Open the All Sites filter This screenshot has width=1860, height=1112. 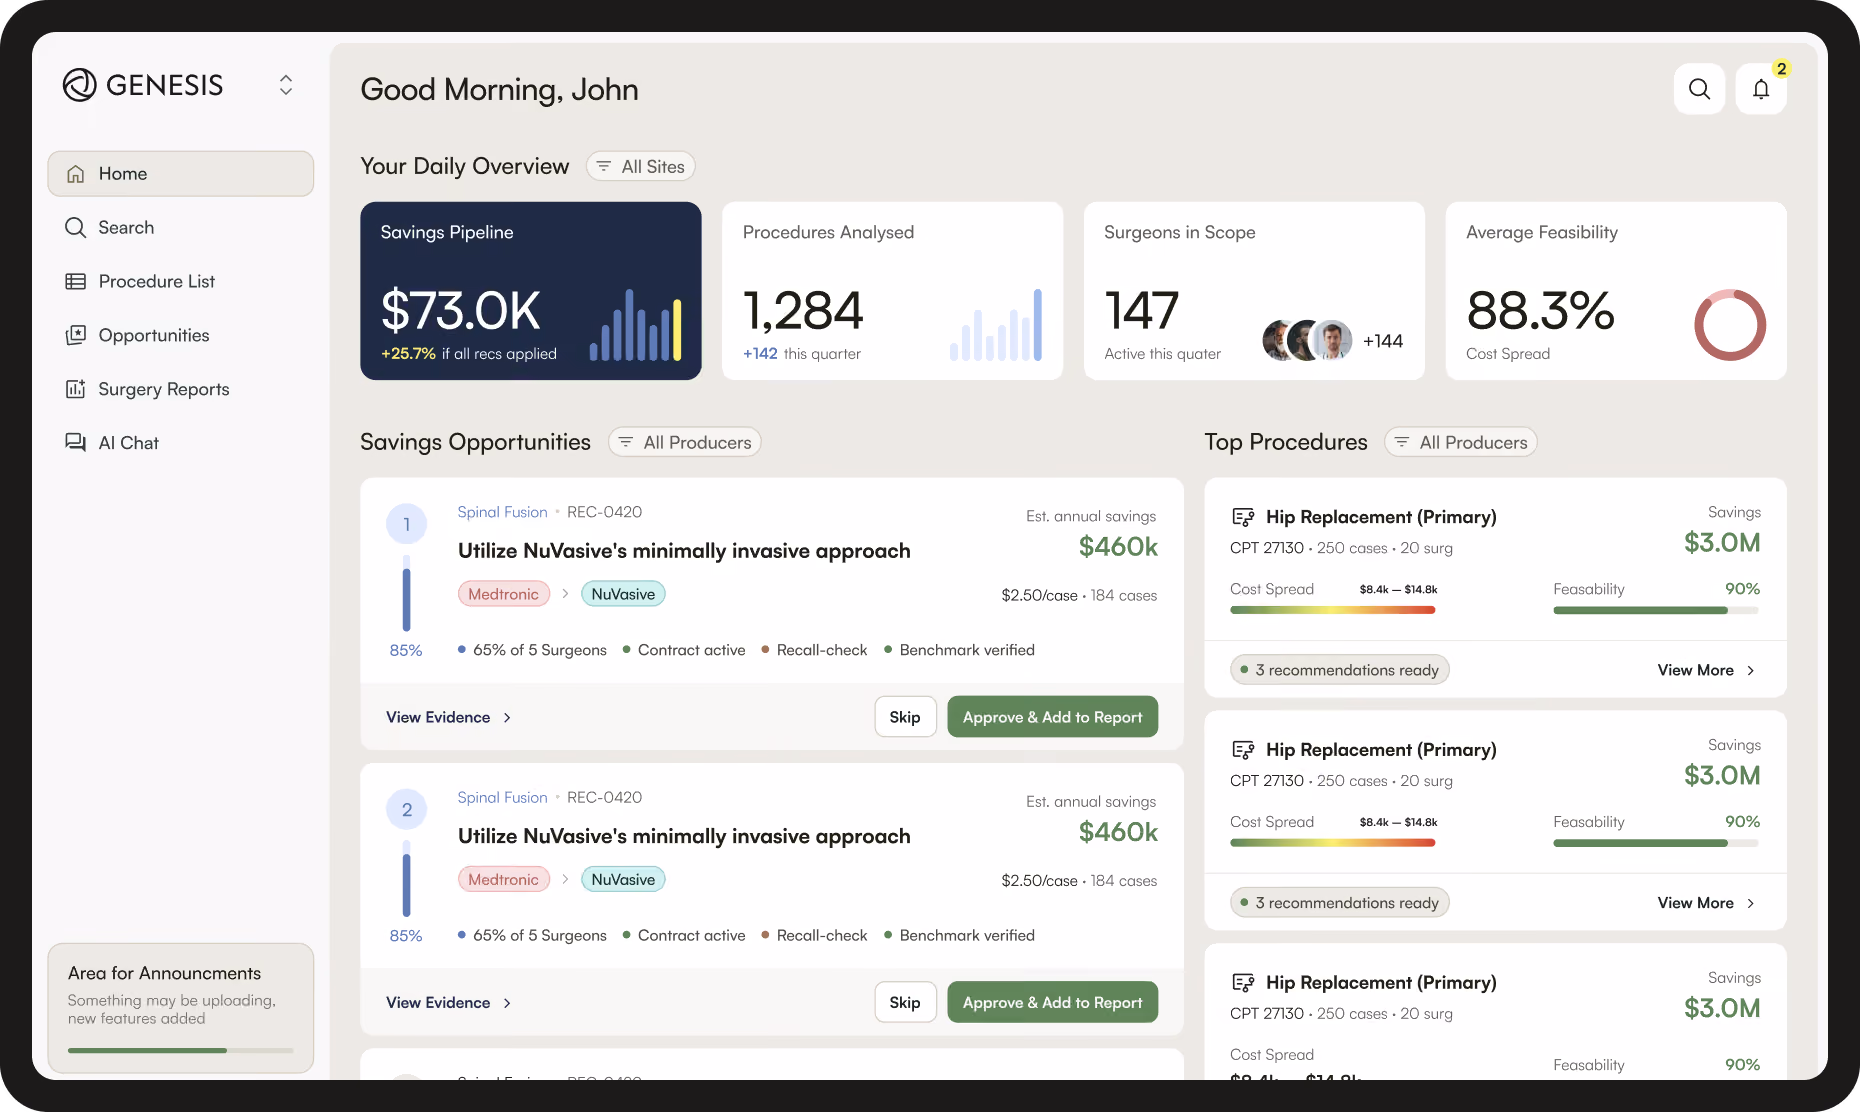pyautogui.click(x=640, y=167)
